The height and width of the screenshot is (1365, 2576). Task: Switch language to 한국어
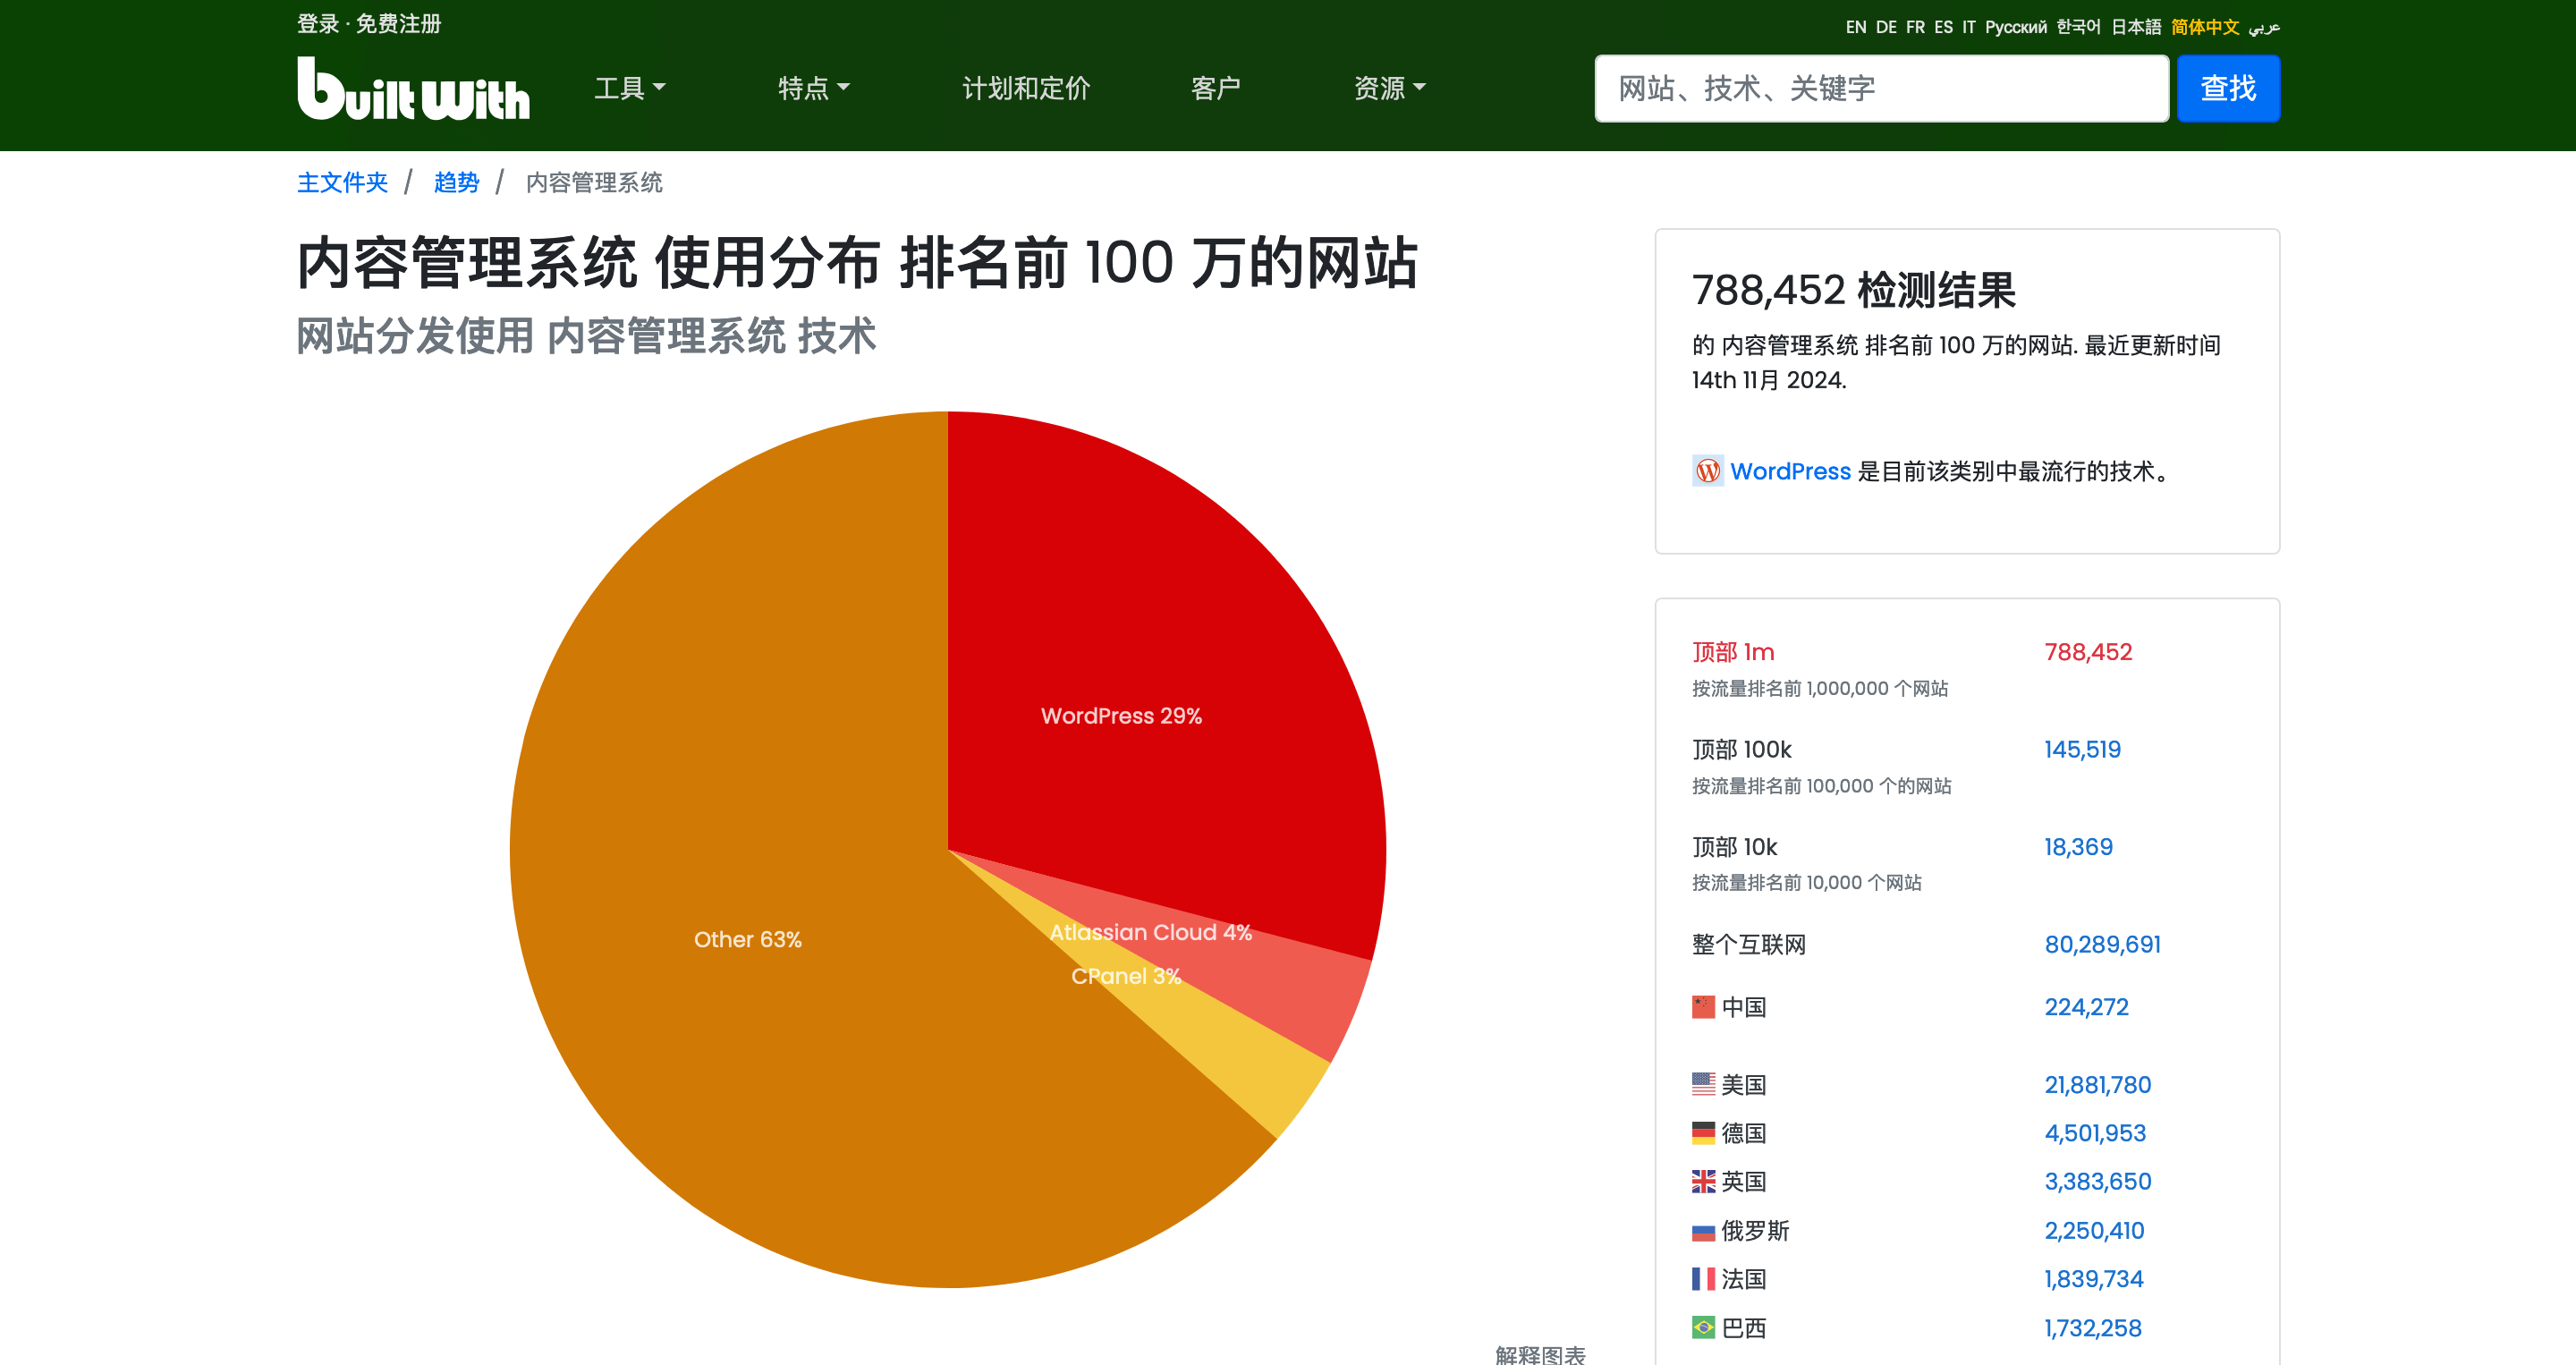coord(2078,27)
